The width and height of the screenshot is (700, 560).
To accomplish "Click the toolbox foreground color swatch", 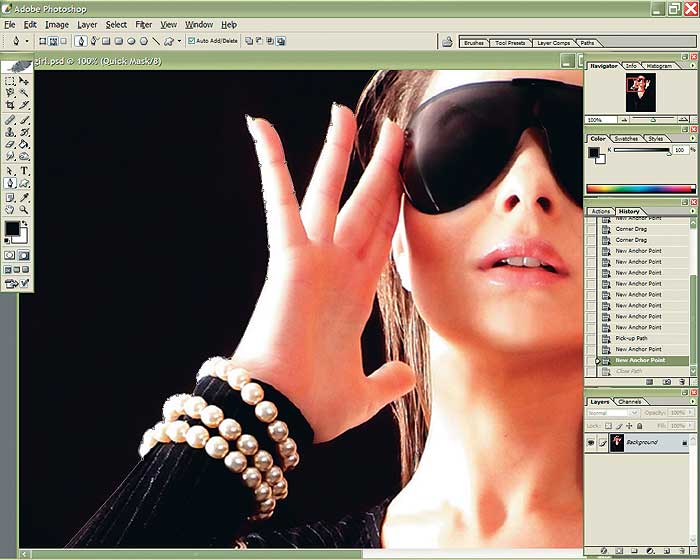I will [x=12, y=229].
